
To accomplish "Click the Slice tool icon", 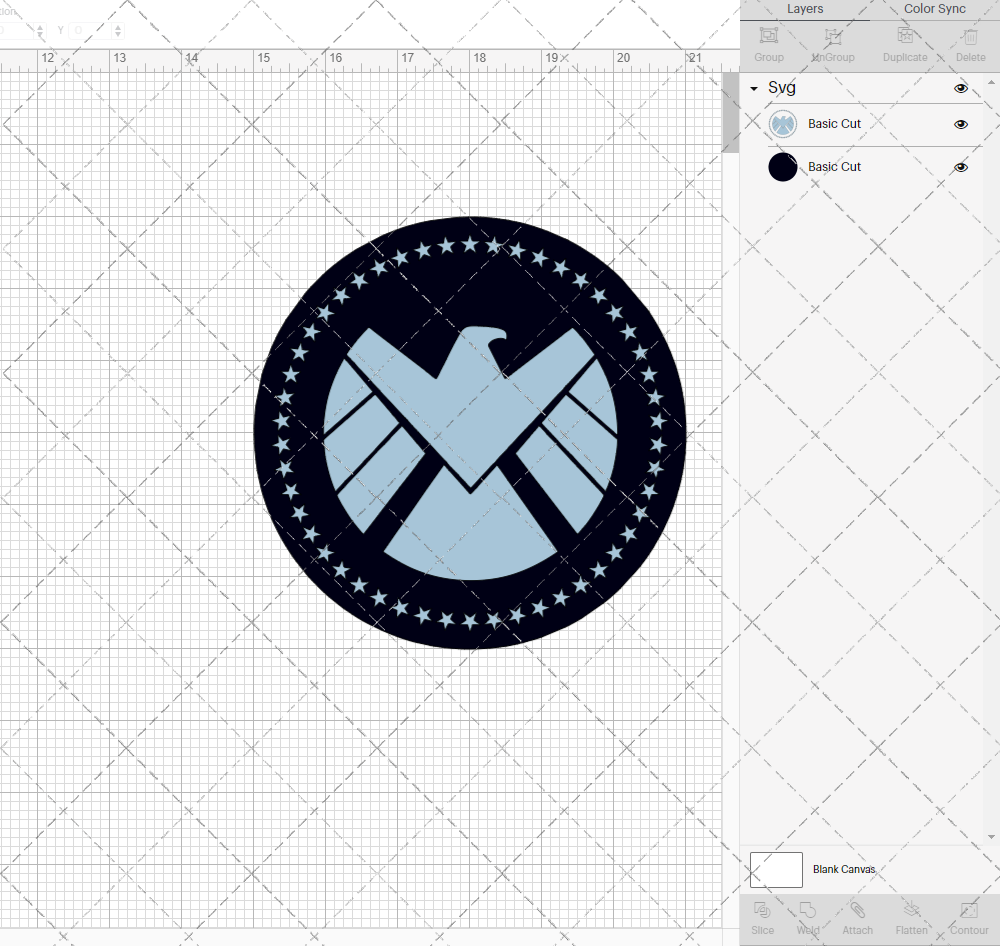I will coord(762,910).
